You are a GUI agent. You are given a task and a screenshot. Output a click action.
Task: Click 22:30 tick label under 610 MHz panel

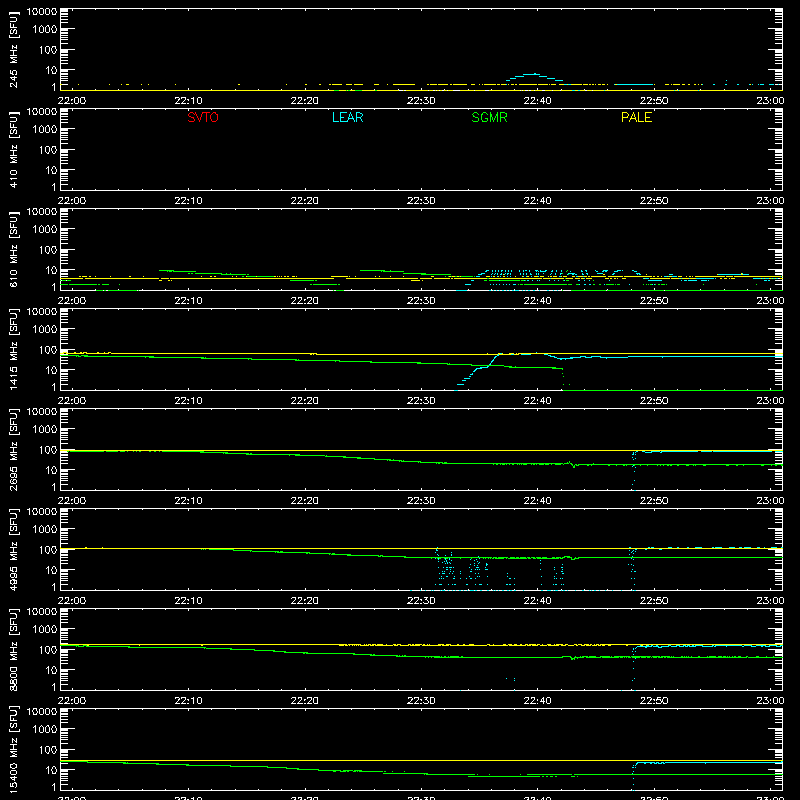pyautogui.click(x=421, y=301)
